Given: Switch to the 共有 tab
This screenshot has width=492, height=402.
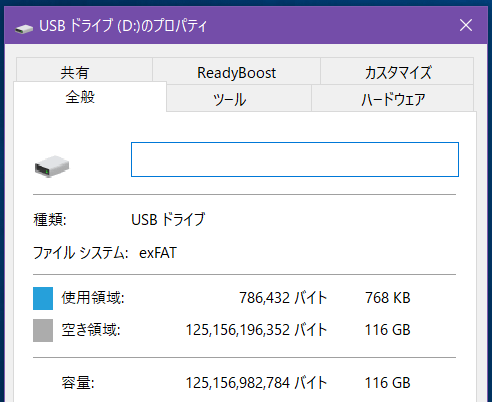Looking at the screenshot, I should [84, 70].
